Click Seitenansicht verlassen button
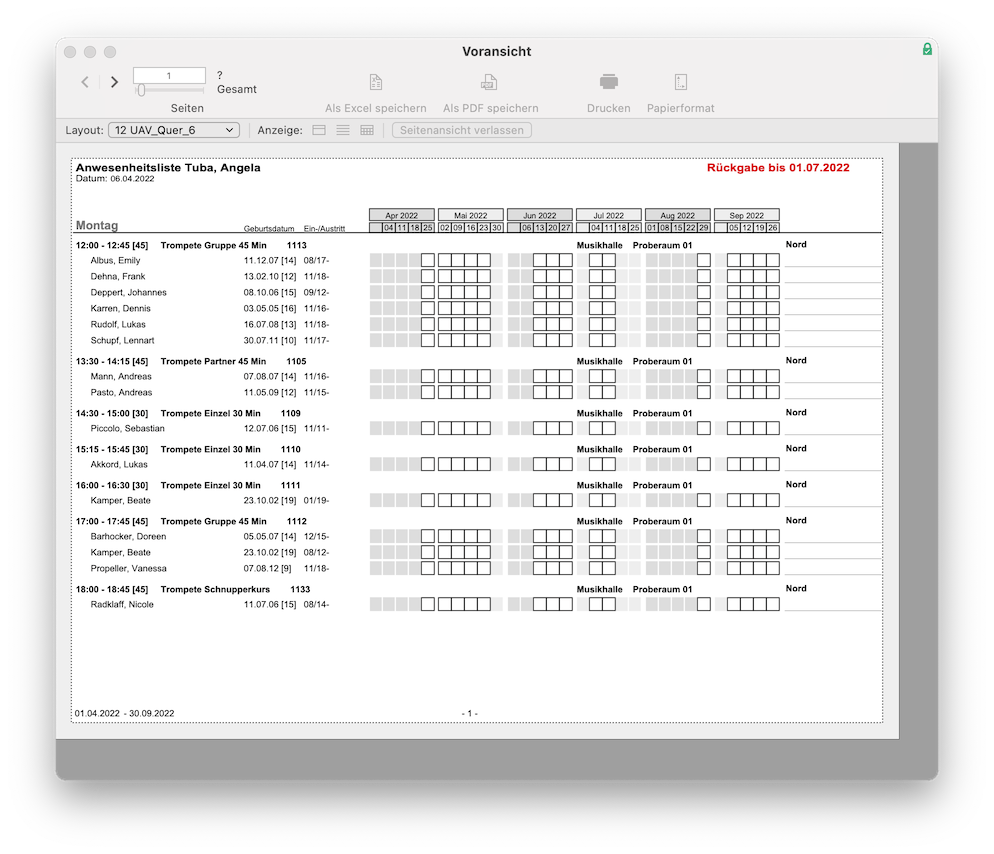This screenshot has height=854, width=994. 462,130
